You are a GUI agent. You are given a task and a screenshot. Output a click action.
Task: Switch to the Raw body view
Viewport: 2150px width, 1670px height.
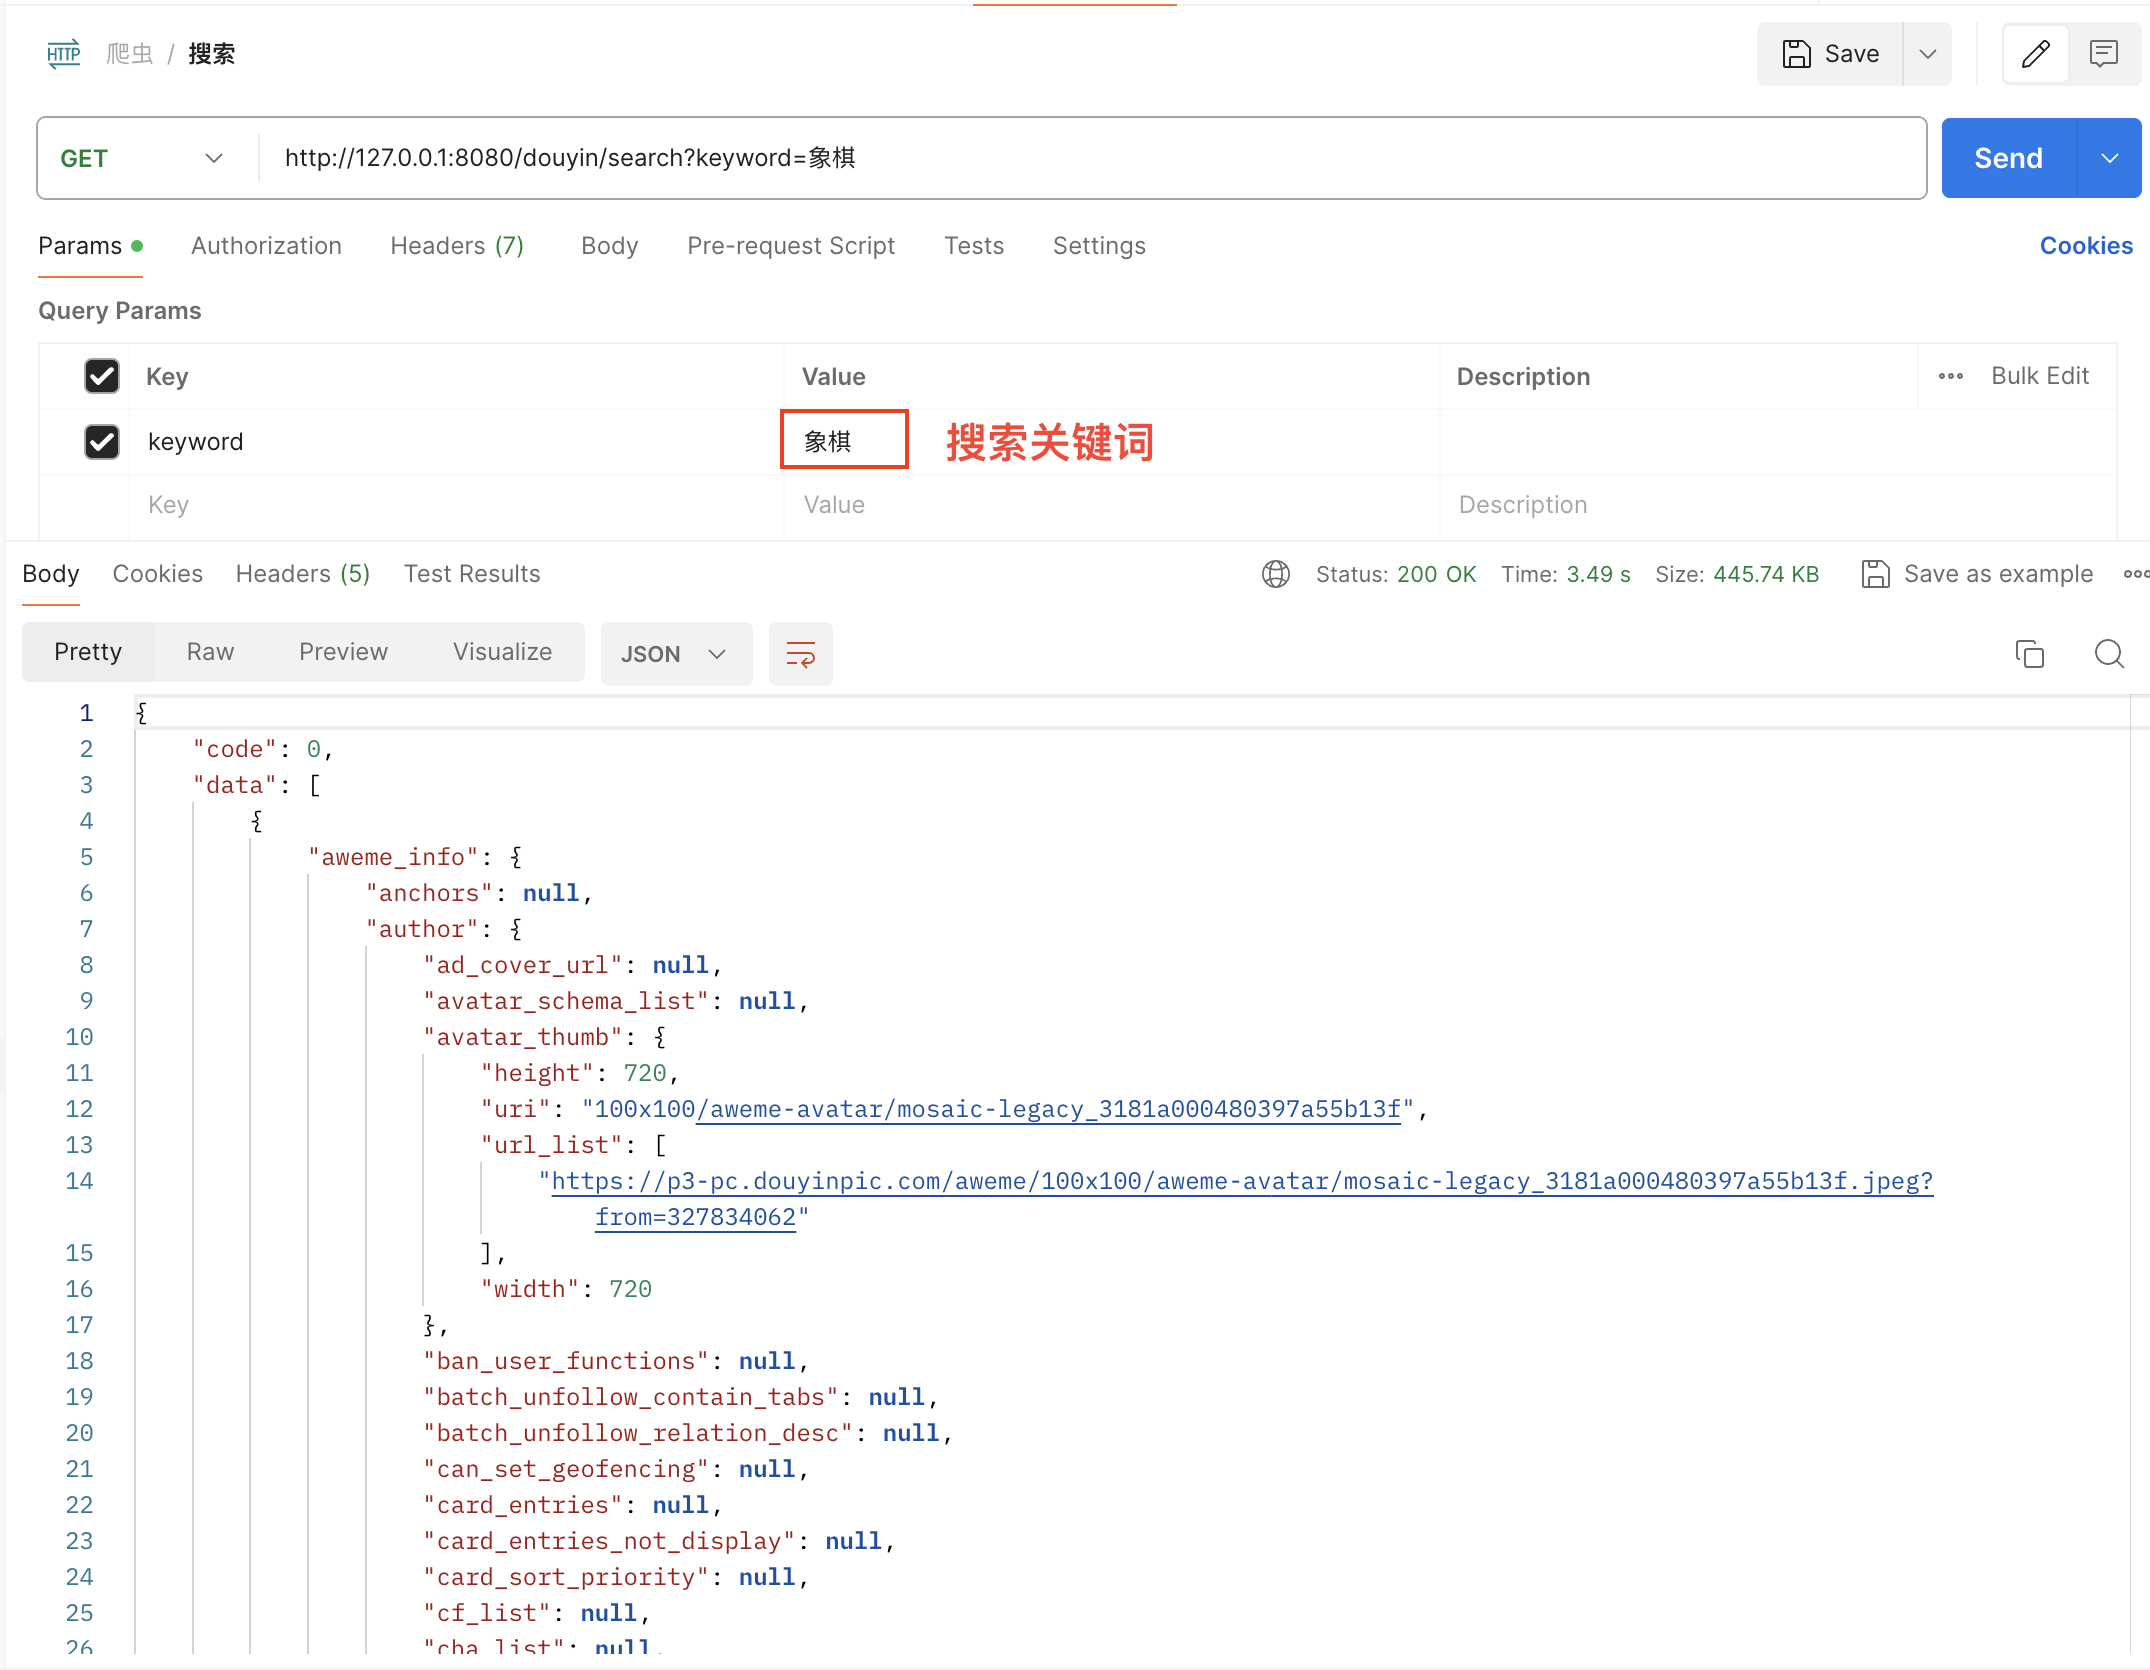tap(211, 653)
